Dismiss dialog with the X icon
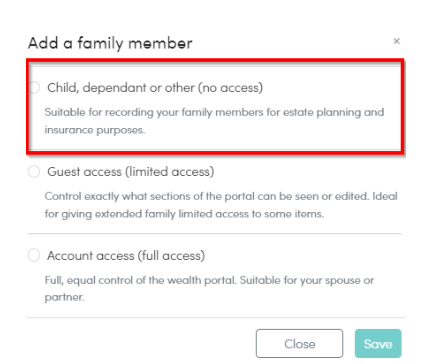421x364 pixels. tap(396, 41)
